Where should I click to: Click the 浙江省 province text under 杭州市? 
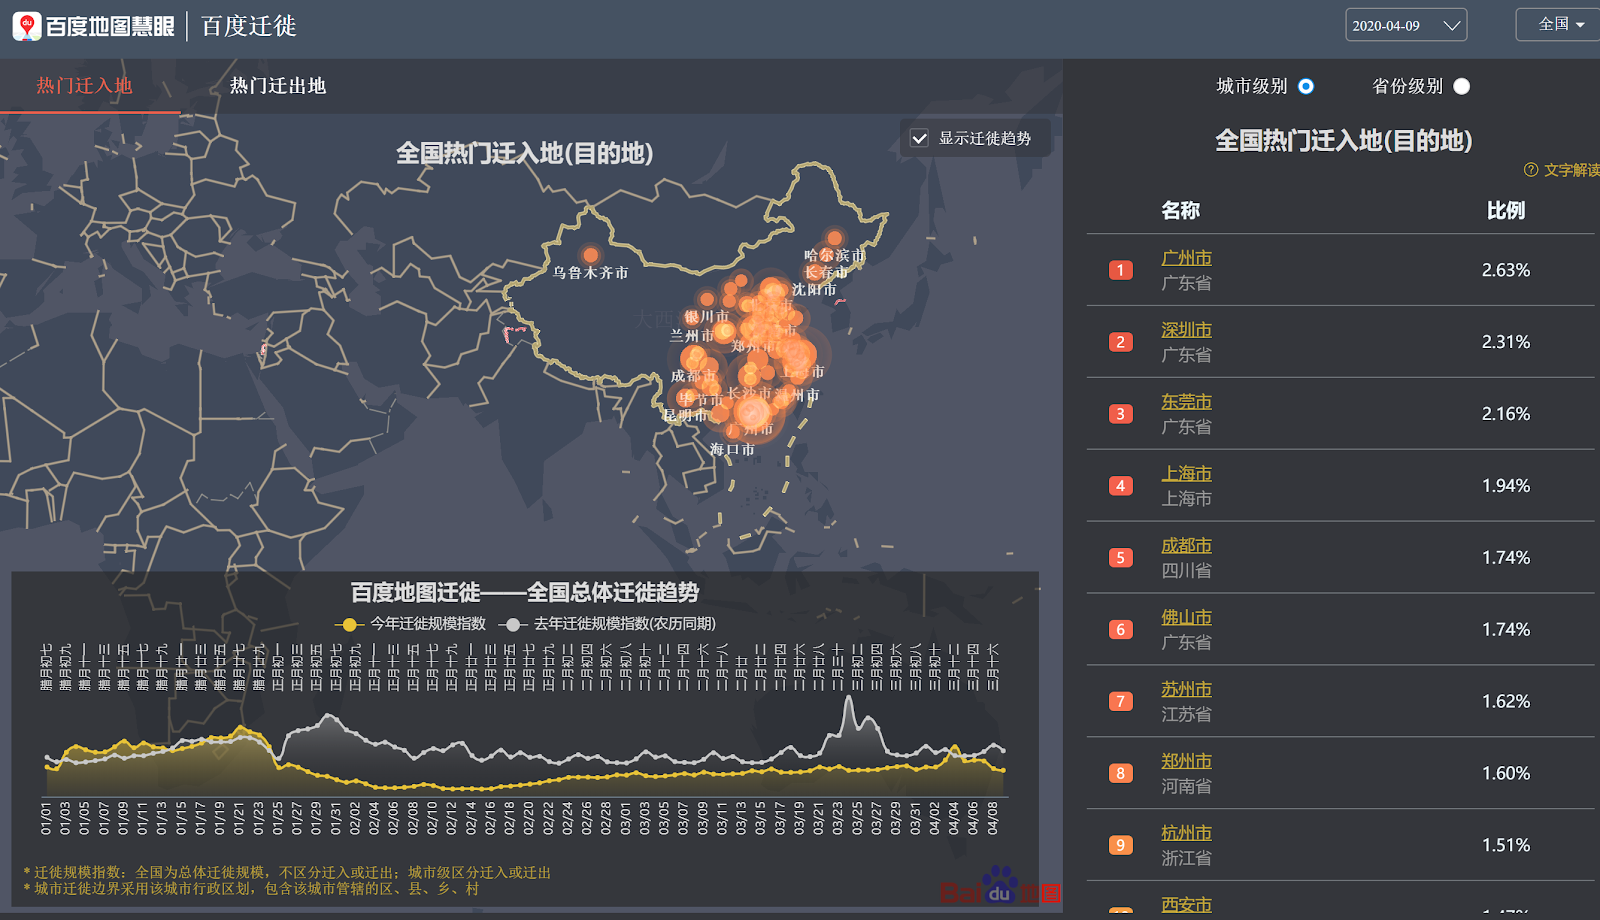[1186, 859]
